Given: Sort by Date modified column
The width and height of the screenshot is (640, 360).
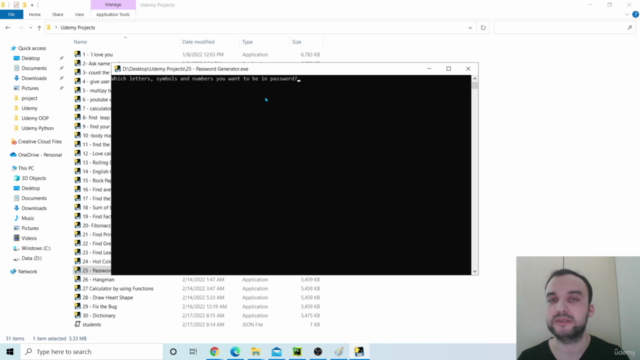Looking at the screenshot, I should tap(198, 42).
